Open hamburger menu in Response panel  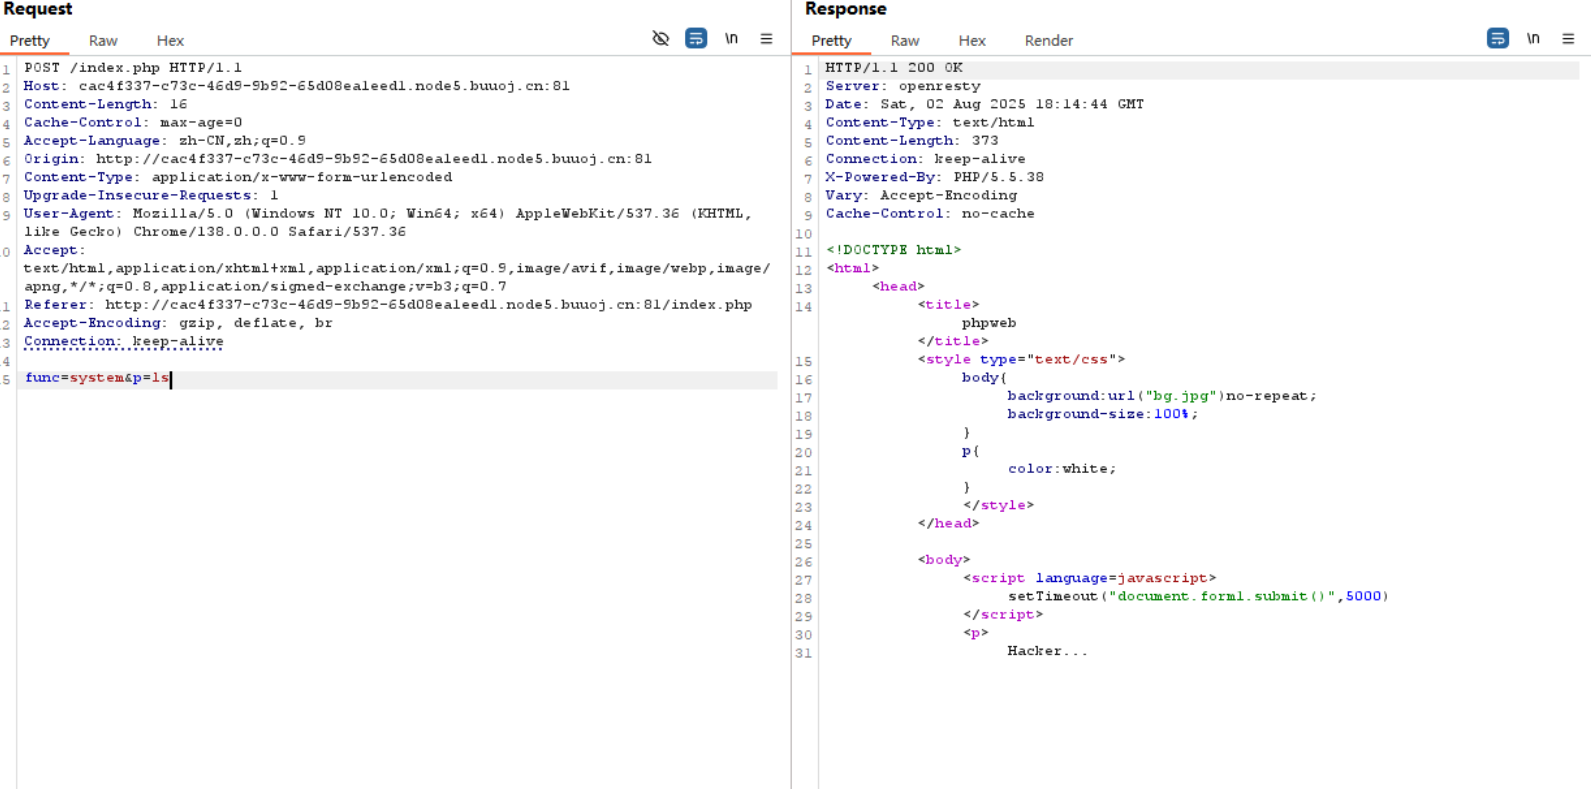click(1568, 39)
